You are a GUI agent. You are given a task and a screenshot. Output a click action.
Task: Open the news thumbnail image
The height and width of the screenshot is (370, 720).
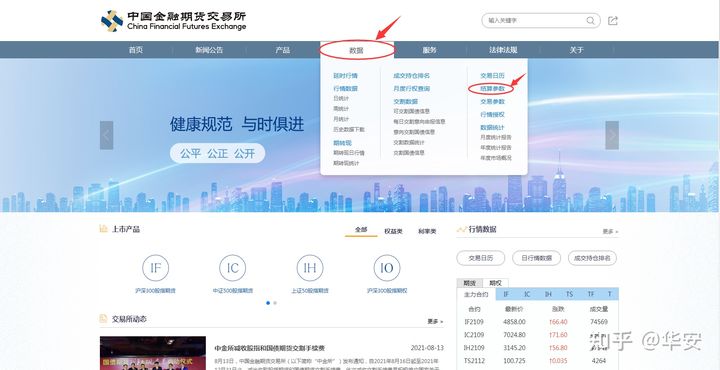click(x=153, y=353)
